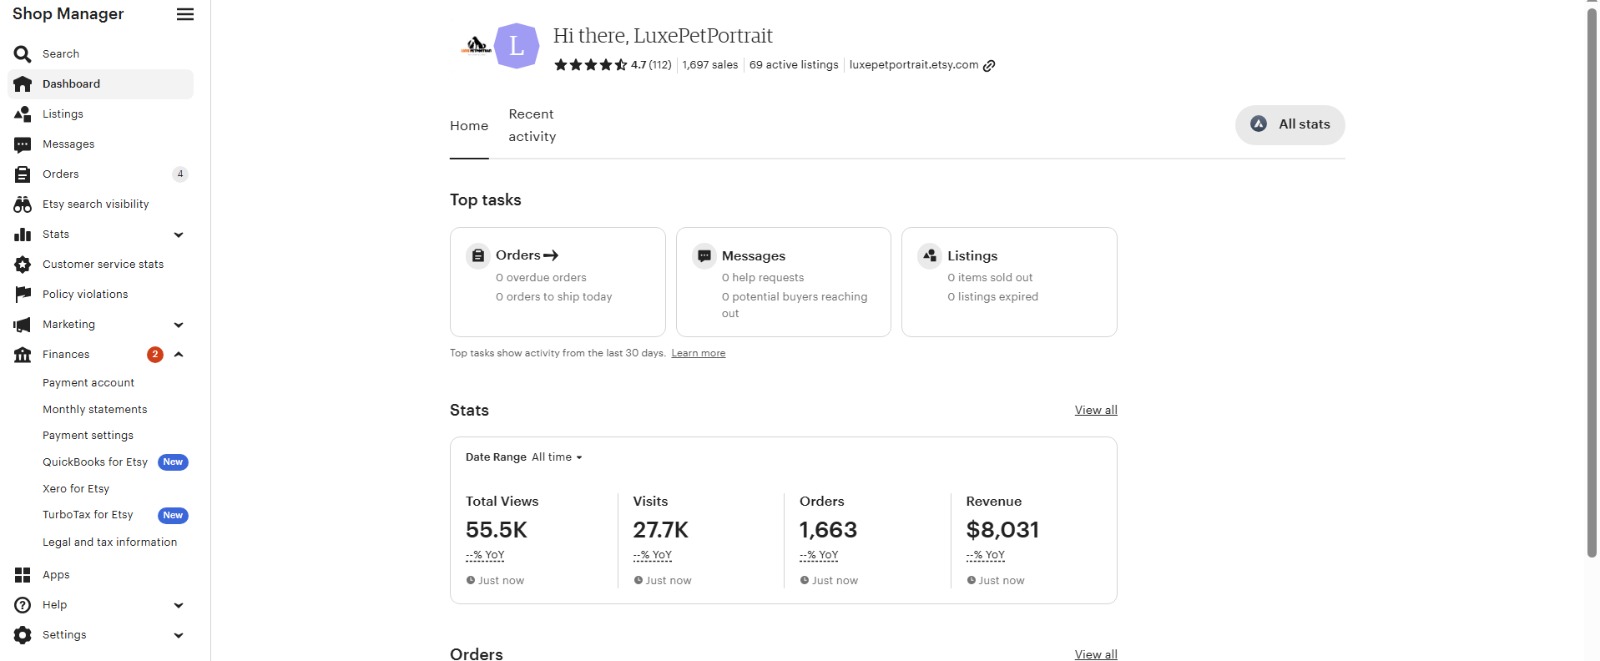
Task: Click View all next to Orders heading
Action: click(x=1096, y=654)
